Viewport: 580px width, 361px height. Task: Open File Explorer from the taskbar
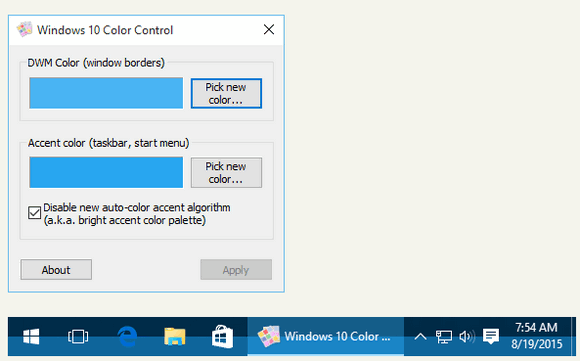tap(175, 337)
